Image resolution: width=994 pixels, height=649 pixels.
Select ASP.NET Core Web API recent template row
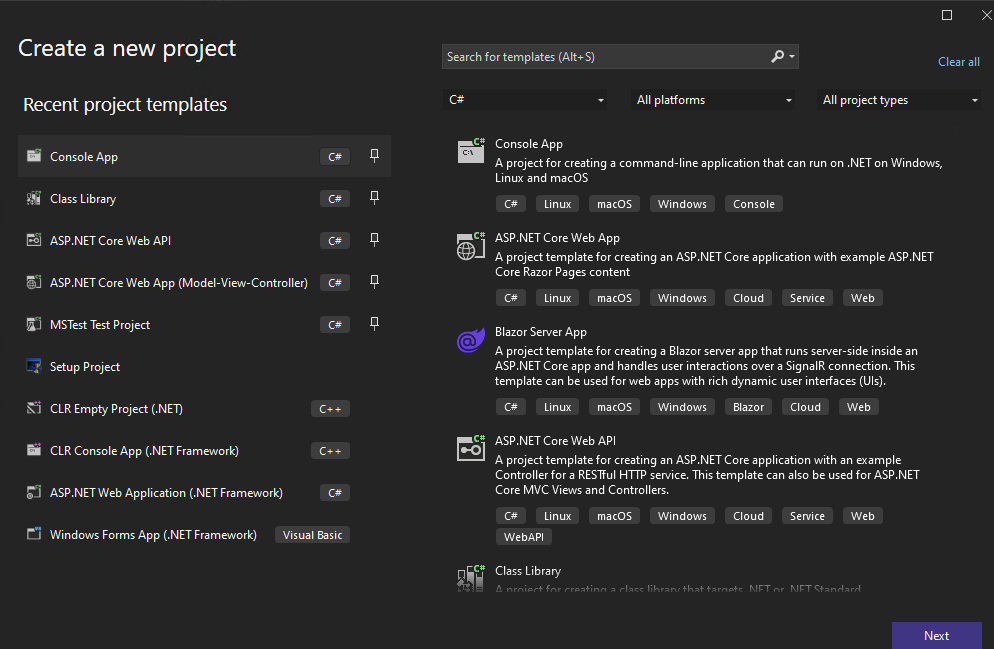204,240
